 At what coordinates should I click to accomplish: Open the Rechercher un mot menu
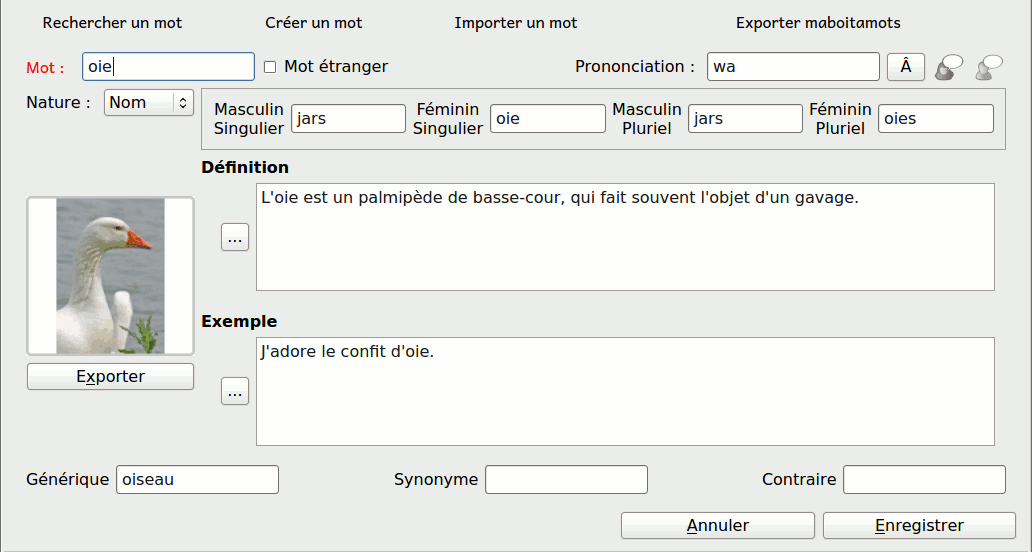pos(113,22)
